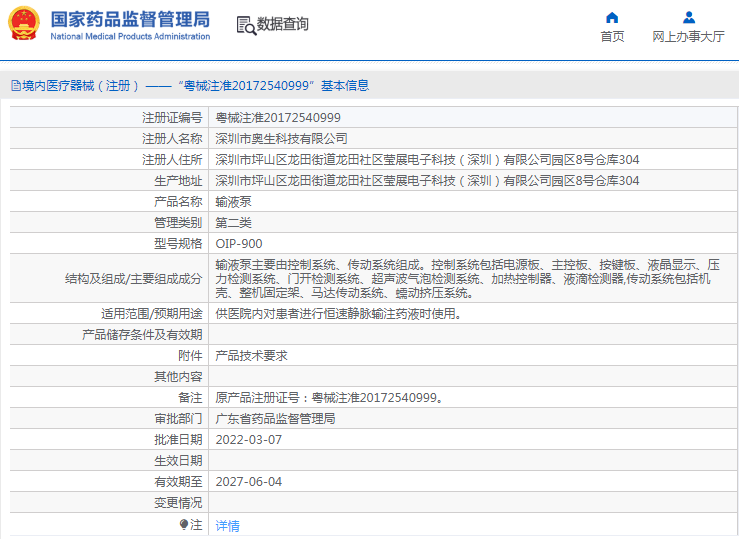Click the 注册人名称 label
The height and width of the screenshot is (539, 739).
(x=172, y=139)
